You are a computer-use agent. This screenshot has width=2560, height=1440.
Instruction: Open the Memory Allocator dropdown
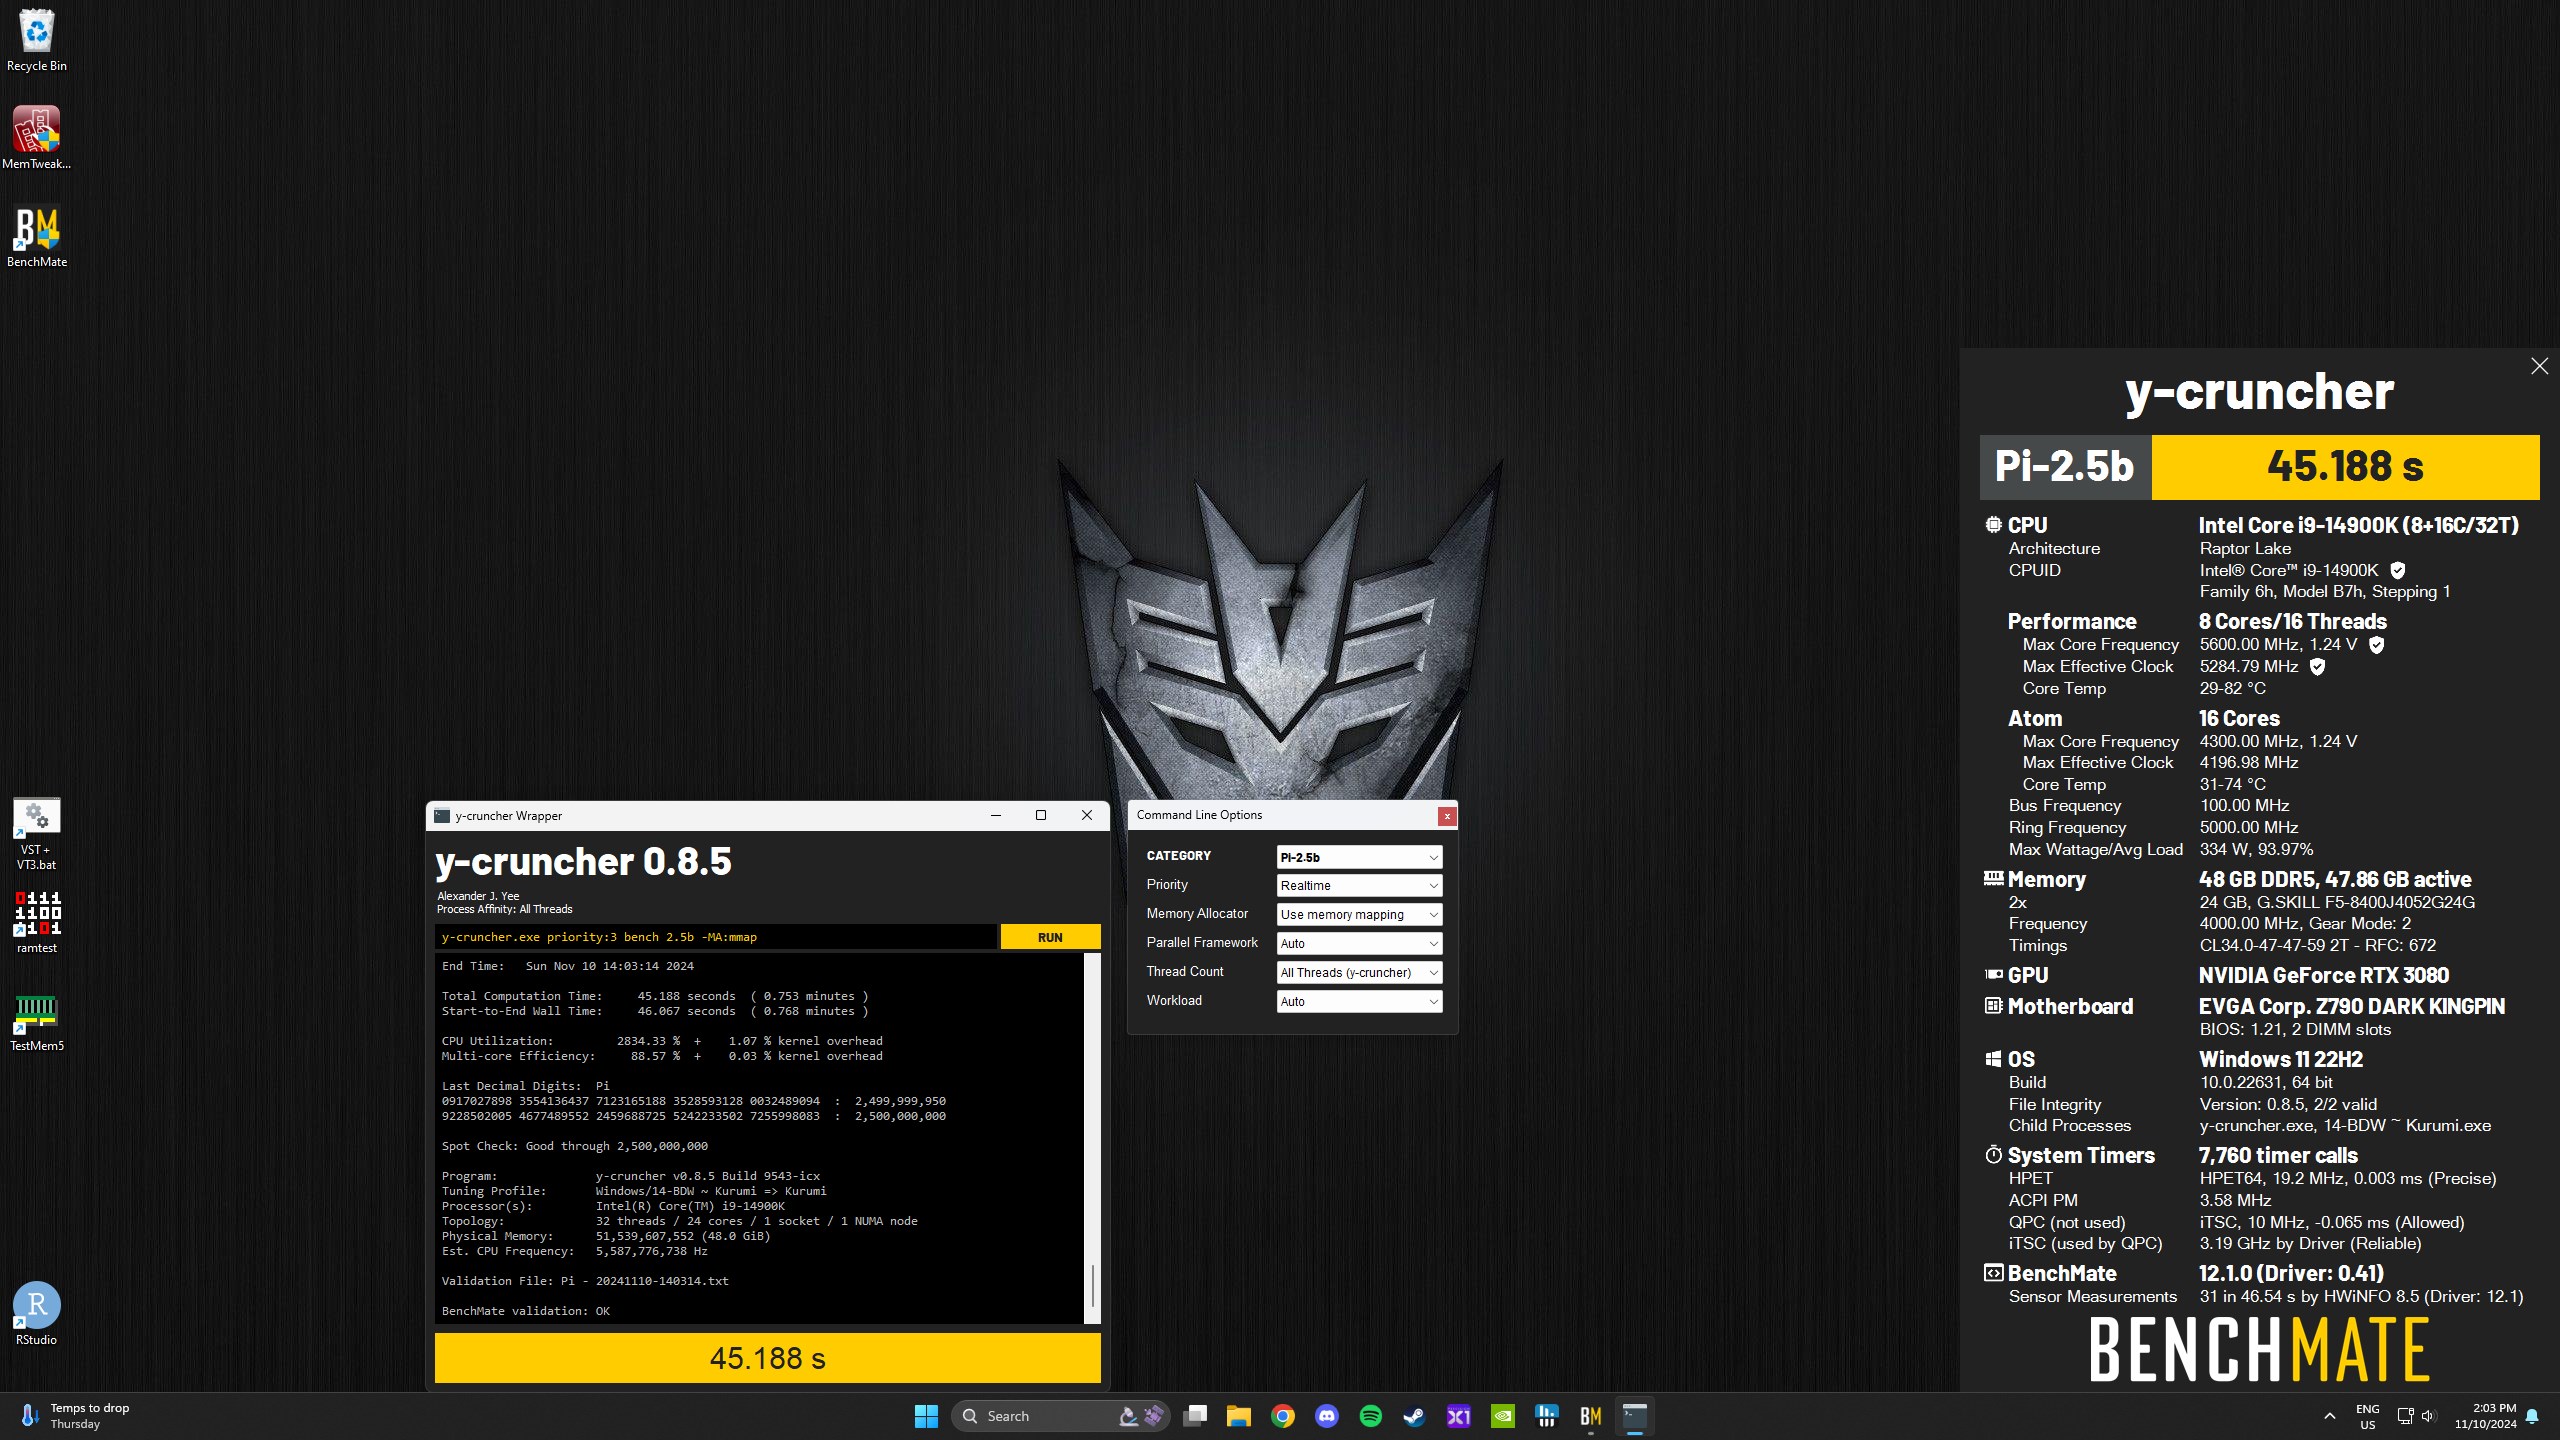pyautogui.click(x=1359, y=914)
